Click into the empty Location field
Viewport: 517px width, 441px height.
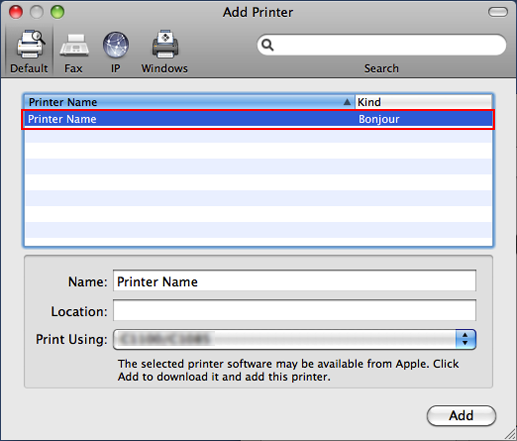(294, 310)
